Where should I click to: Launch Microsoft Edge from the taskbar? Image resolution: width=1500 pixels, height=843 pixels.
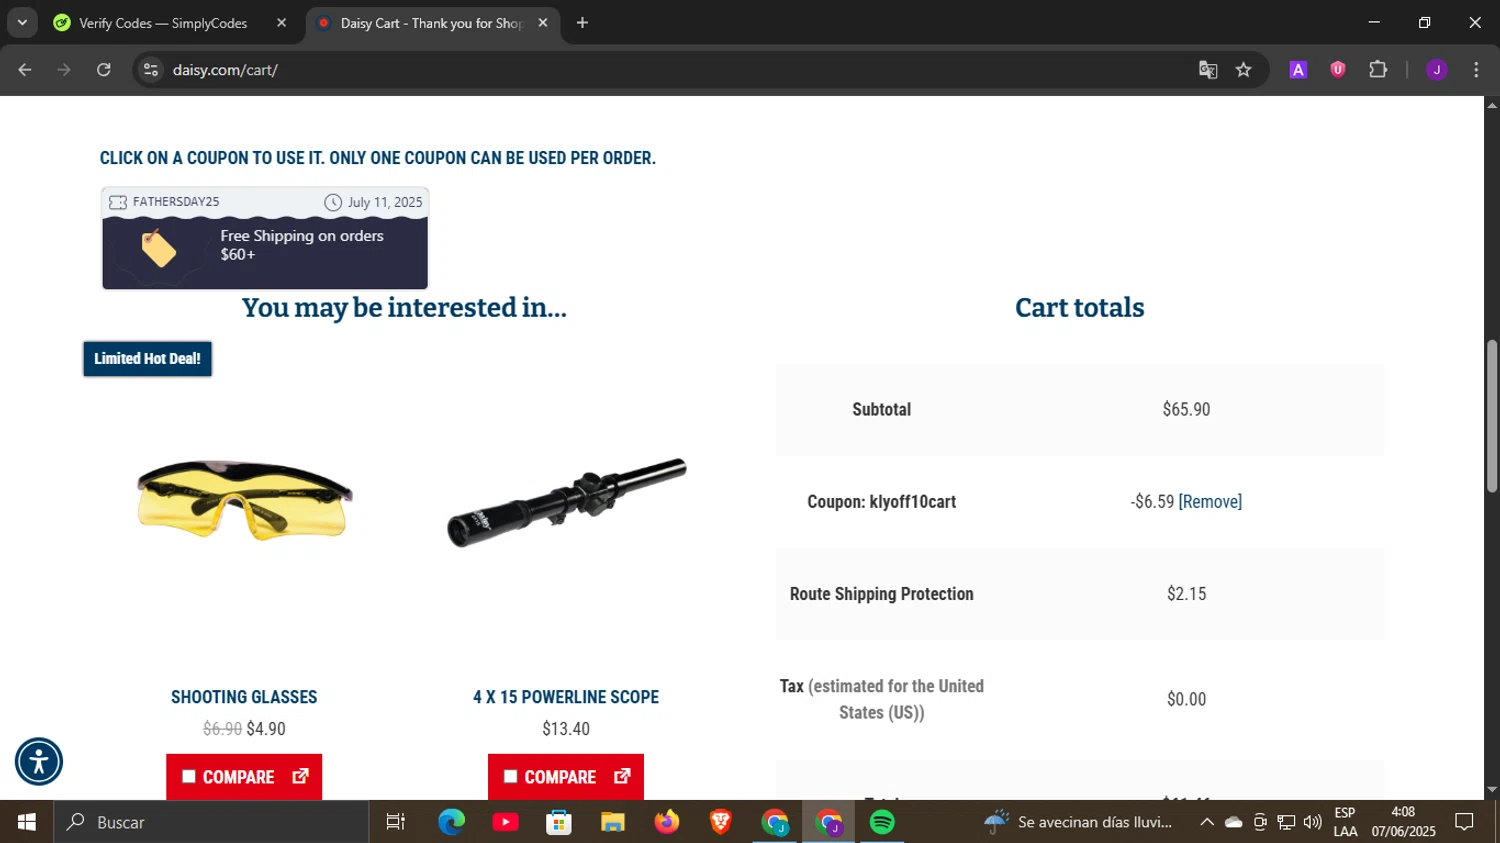pos(451,822)
